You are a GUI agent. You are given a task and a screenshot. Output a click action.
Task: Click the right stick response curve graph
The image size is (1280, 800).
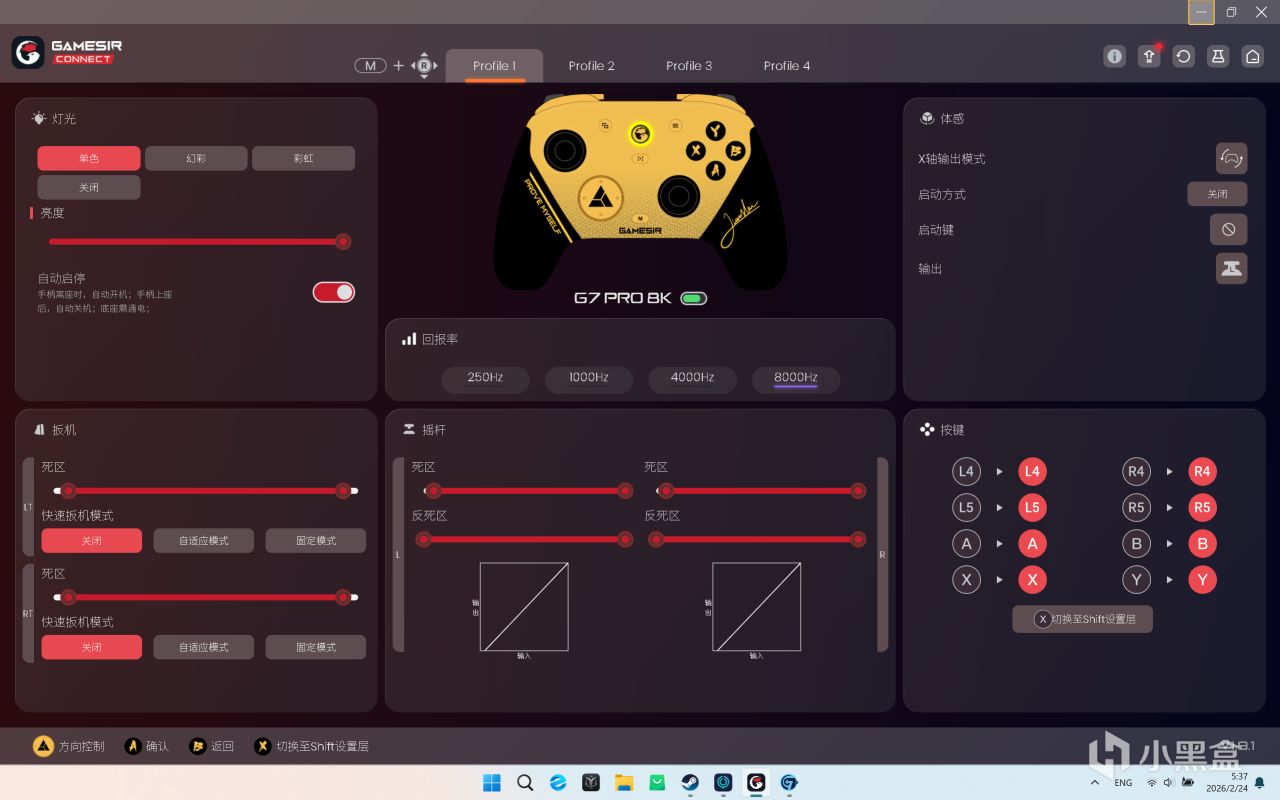757,607
